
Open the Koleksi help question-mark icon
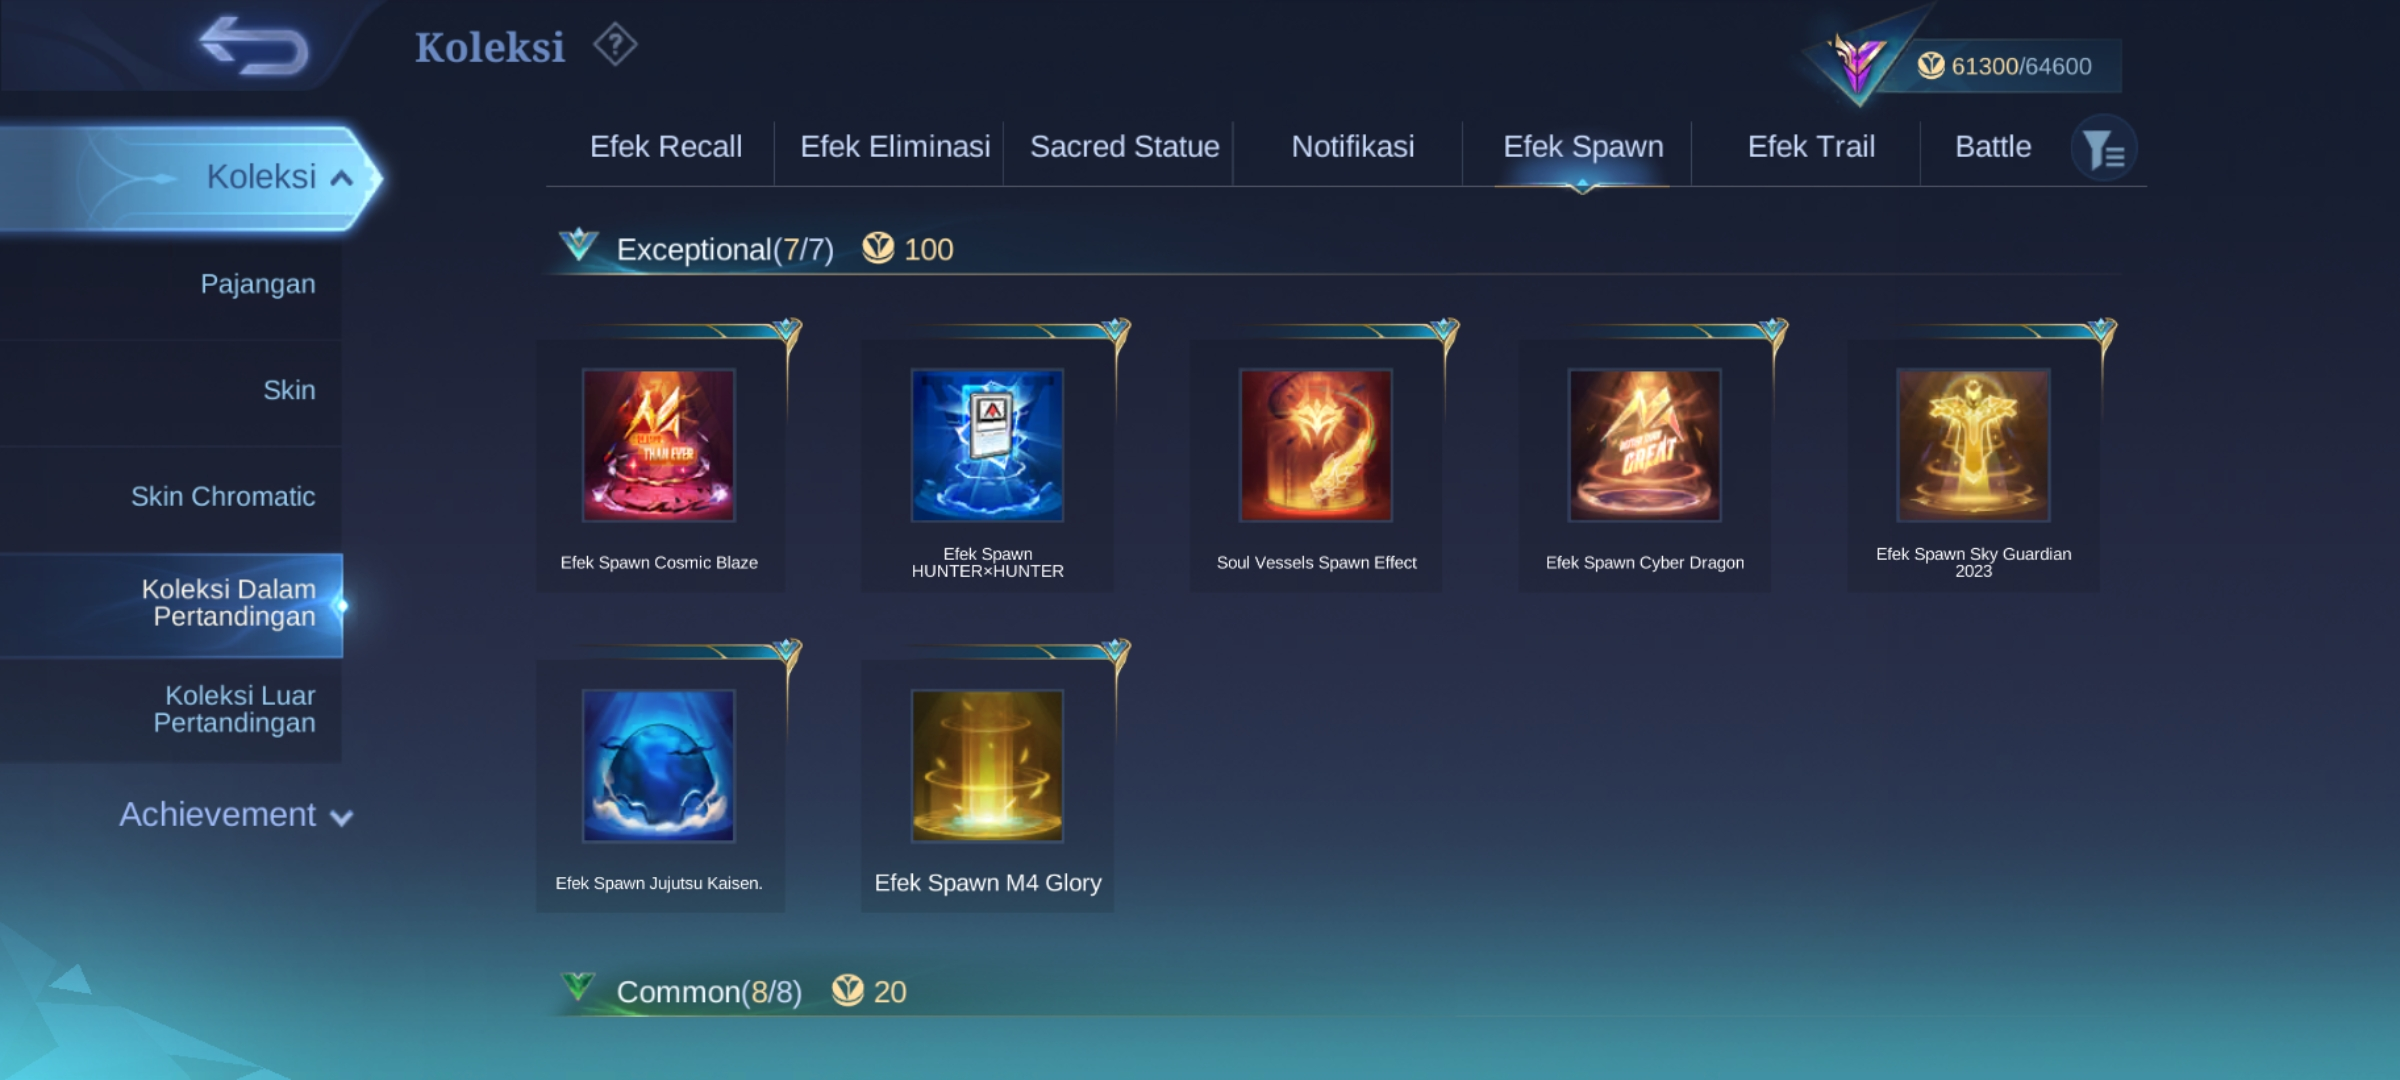[615, 45]
